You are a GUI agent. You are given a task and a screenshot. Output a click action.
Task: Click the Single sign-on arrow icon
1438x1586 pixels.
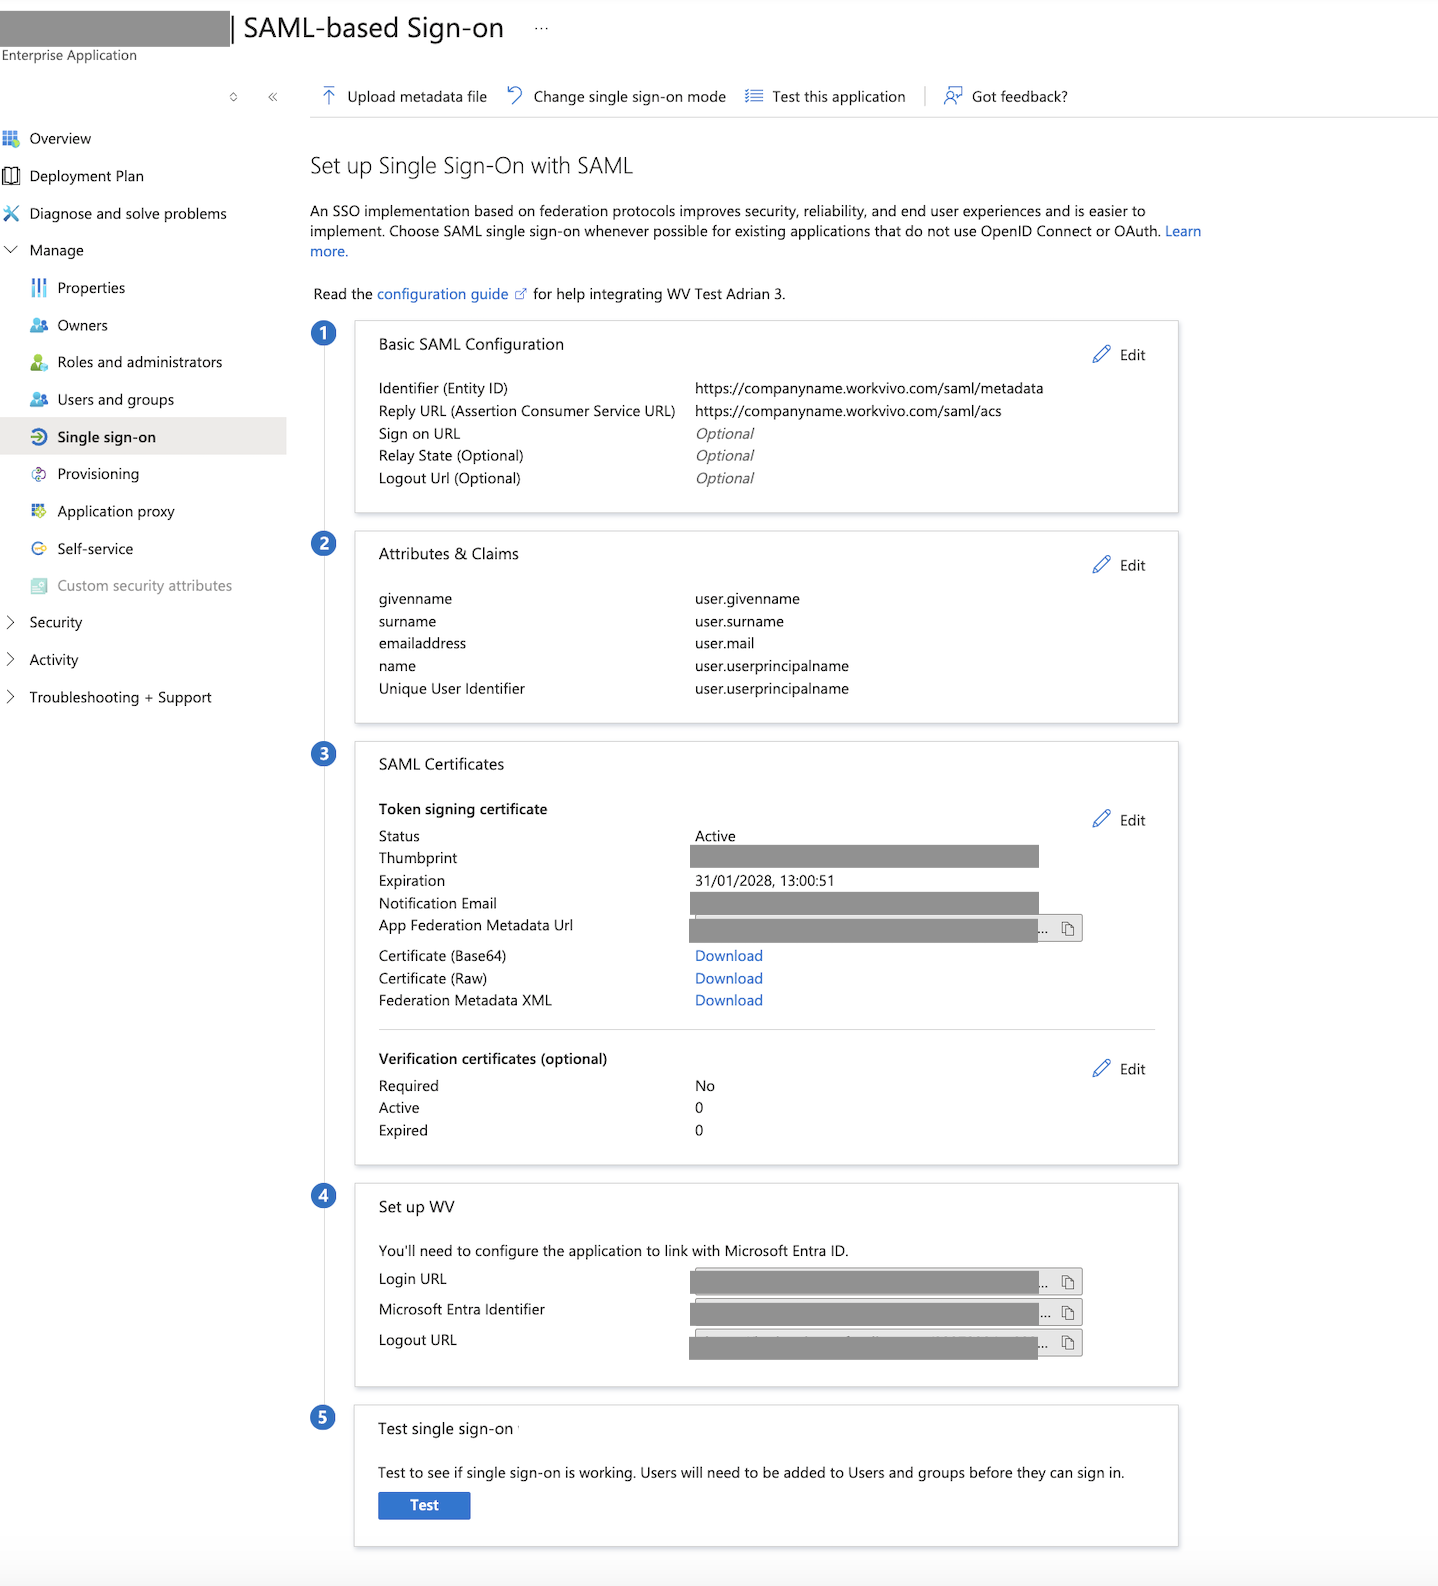tap(39, 437)
